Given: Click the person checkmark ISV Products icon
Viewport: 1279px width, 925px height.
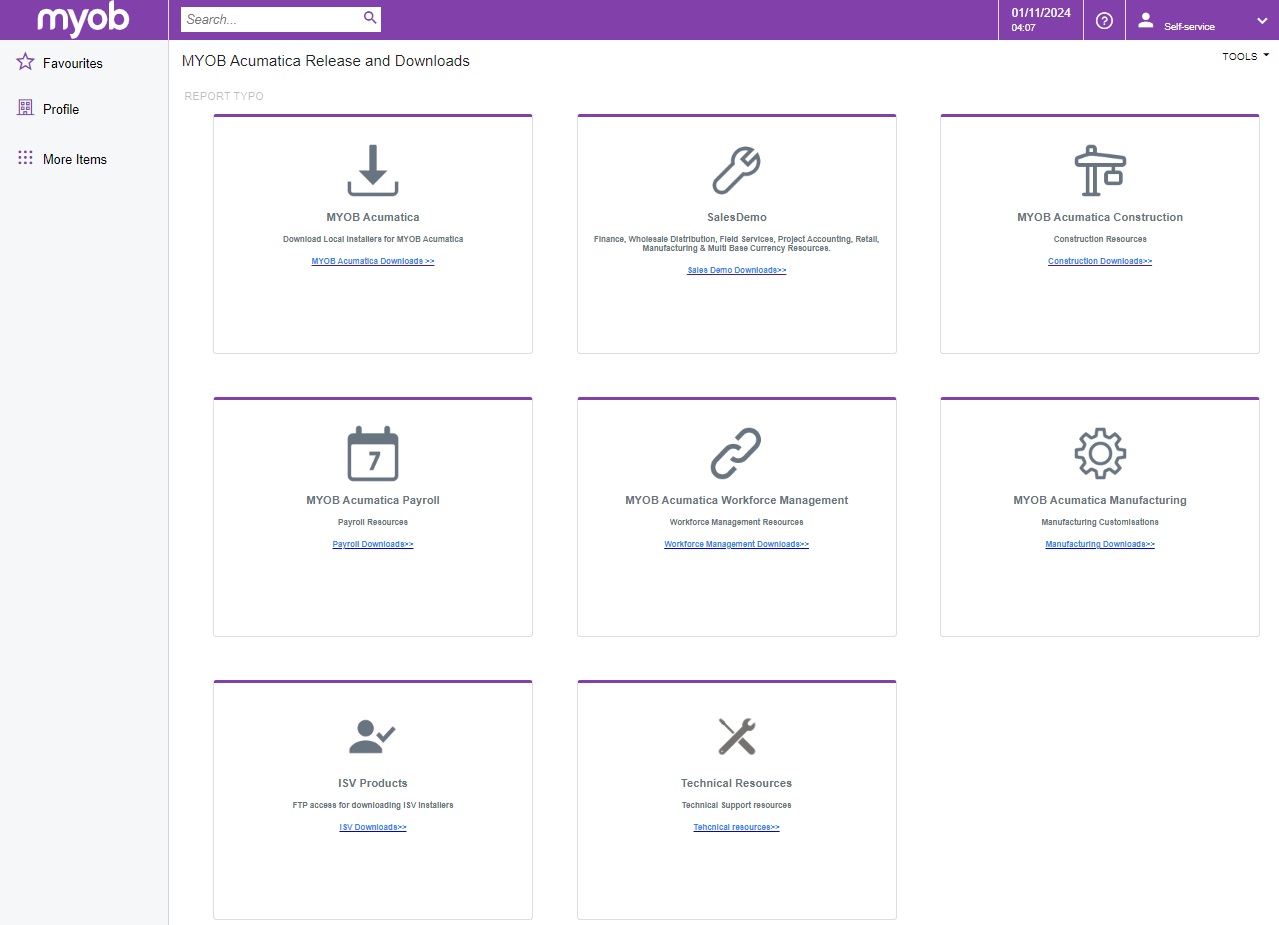Looking at the screenshot, I should pyautogui.click(x=373, y=737).
